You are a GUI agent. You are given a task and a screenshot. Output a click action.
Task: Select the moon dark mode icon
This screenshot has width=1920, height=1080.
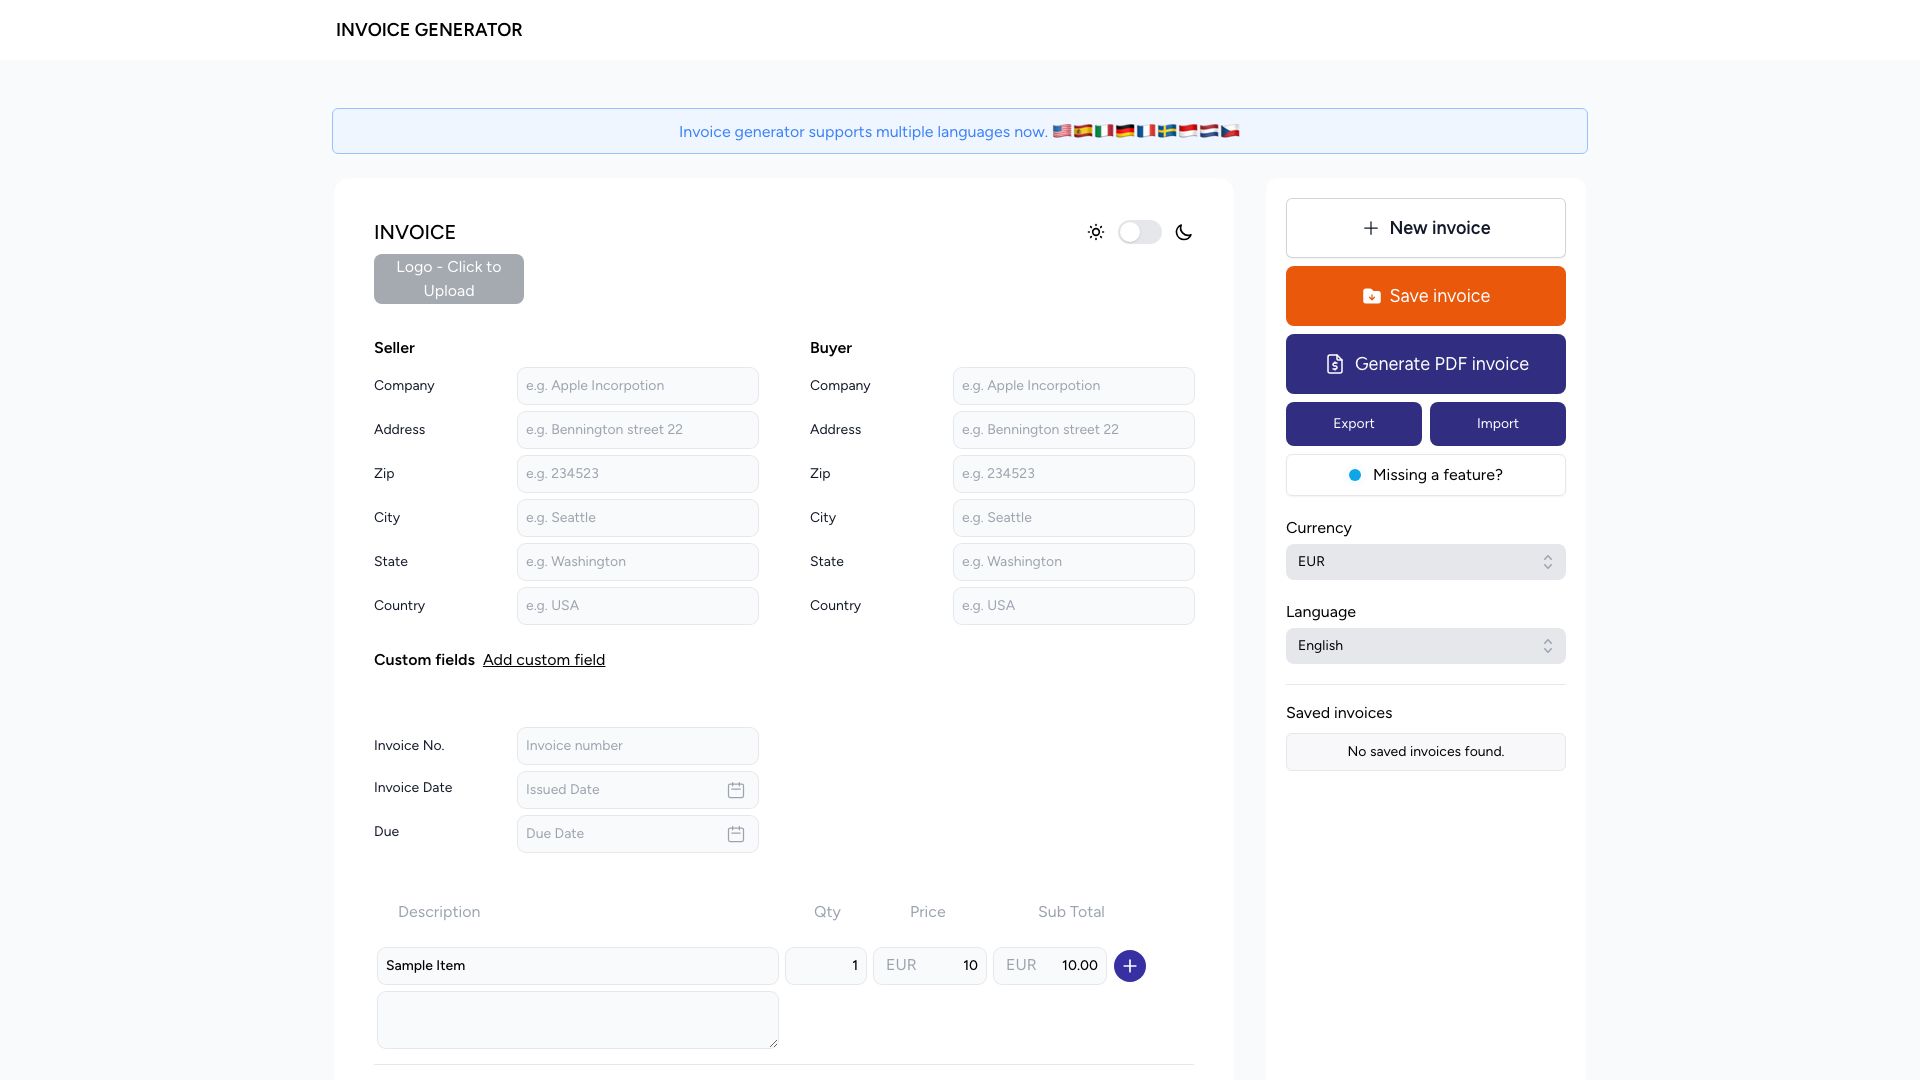(1184, 232)
